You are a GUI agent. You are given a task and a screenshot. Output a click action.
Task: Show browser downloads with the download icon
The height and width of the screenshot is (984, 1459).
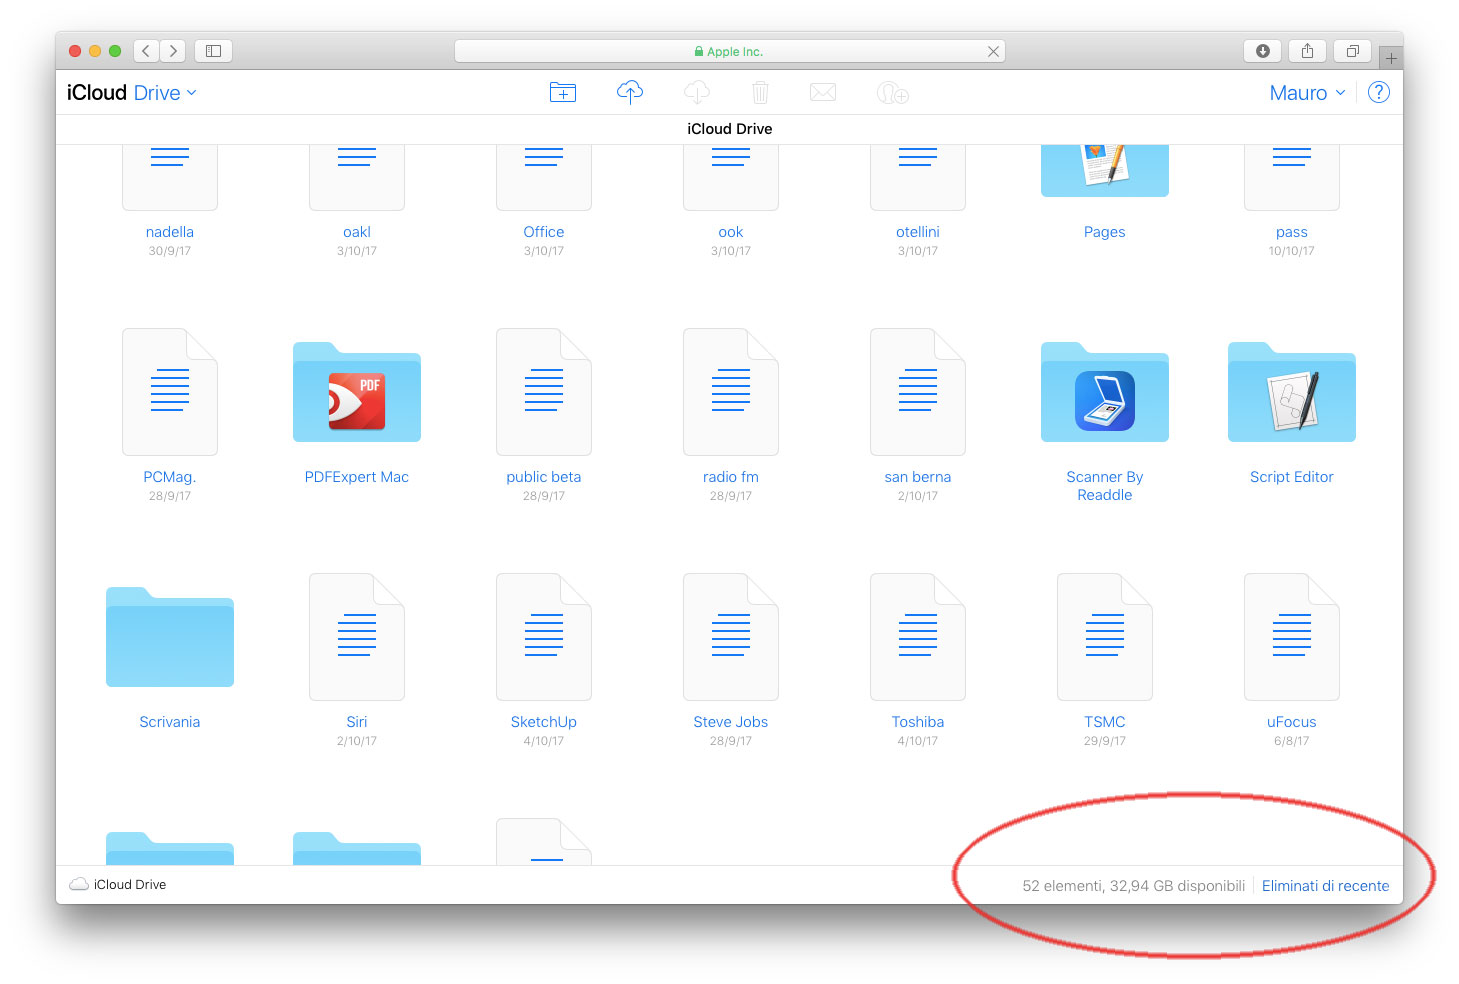(x=1262, y=50)
